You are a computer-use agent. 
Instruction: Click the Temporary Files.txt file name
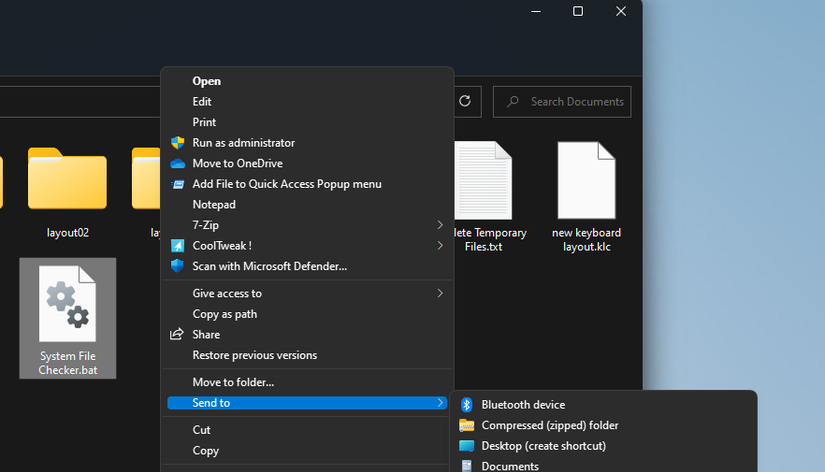click(x=490, y=239)
